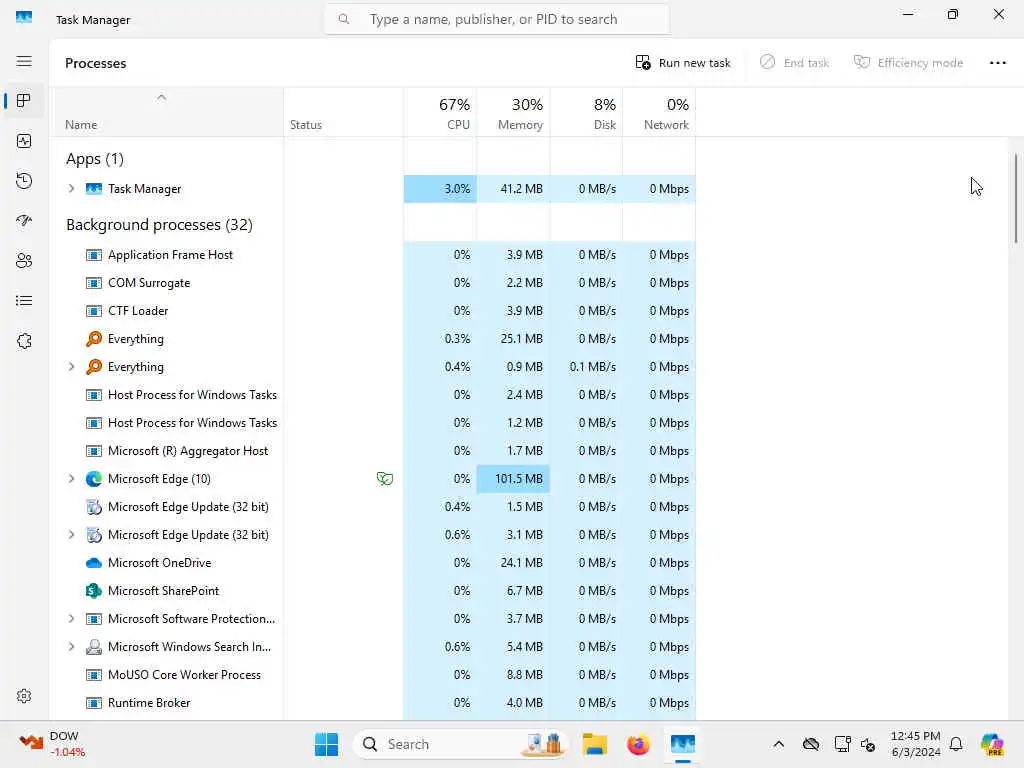Open Startup apps sidebar icon

point(24,221)
